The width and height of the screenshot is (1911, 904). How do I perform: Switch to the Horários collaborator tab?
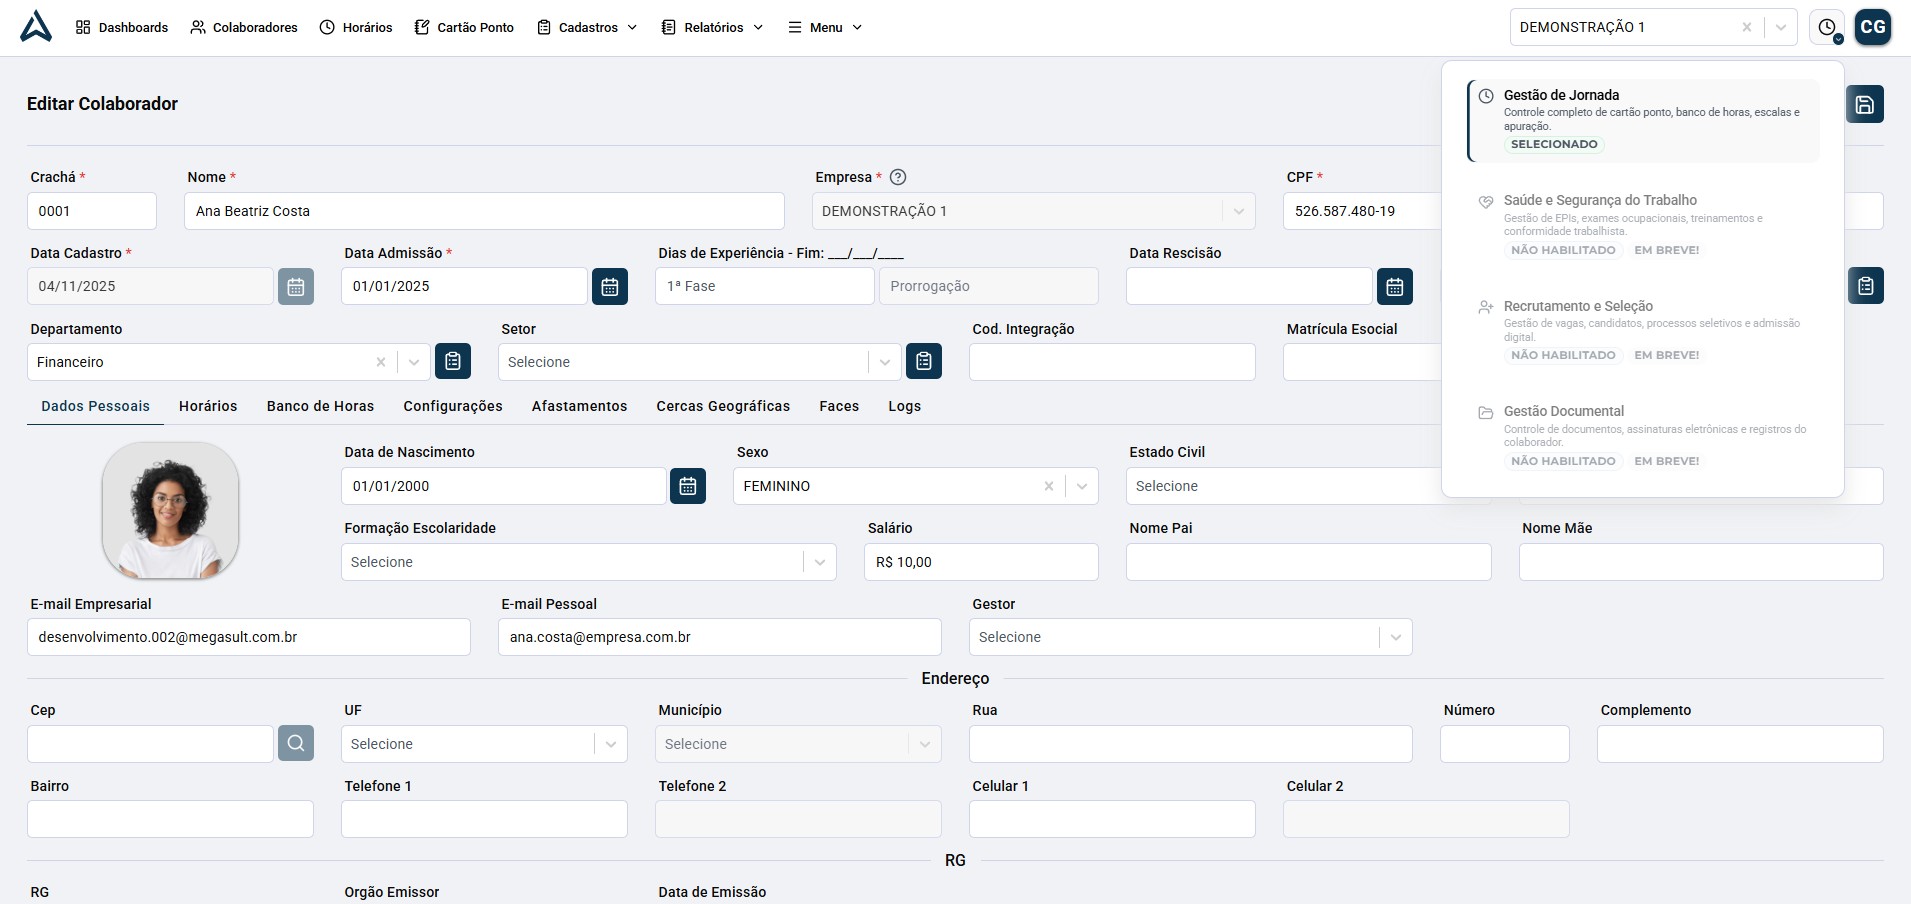pos(208,406)
